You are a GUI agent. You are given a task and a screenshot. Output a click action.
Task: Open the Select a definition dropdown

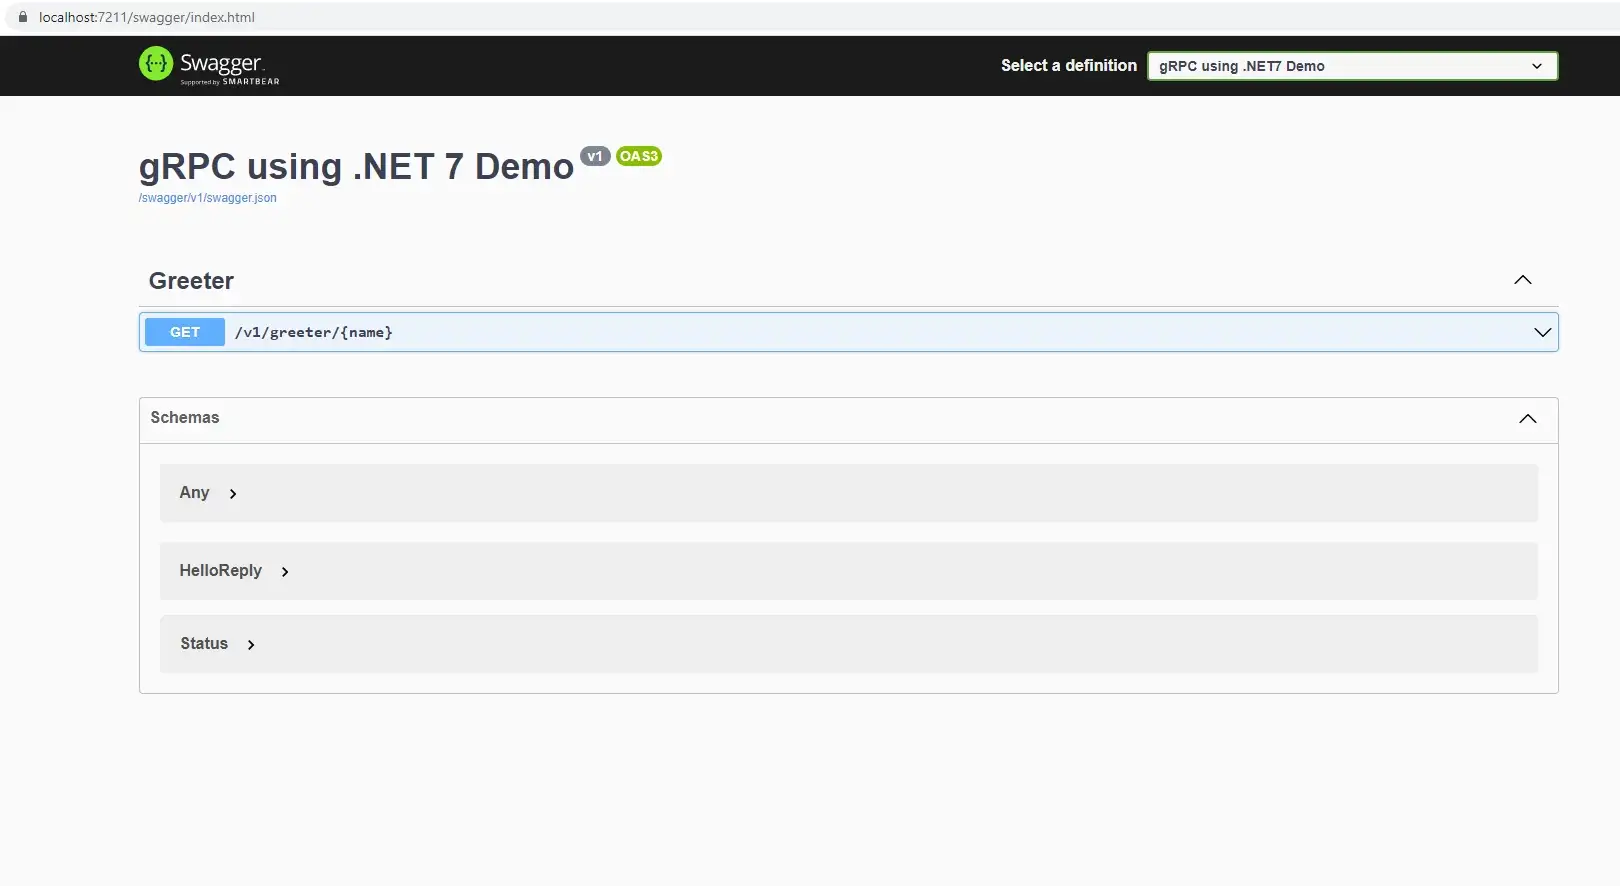(1351, 66)
